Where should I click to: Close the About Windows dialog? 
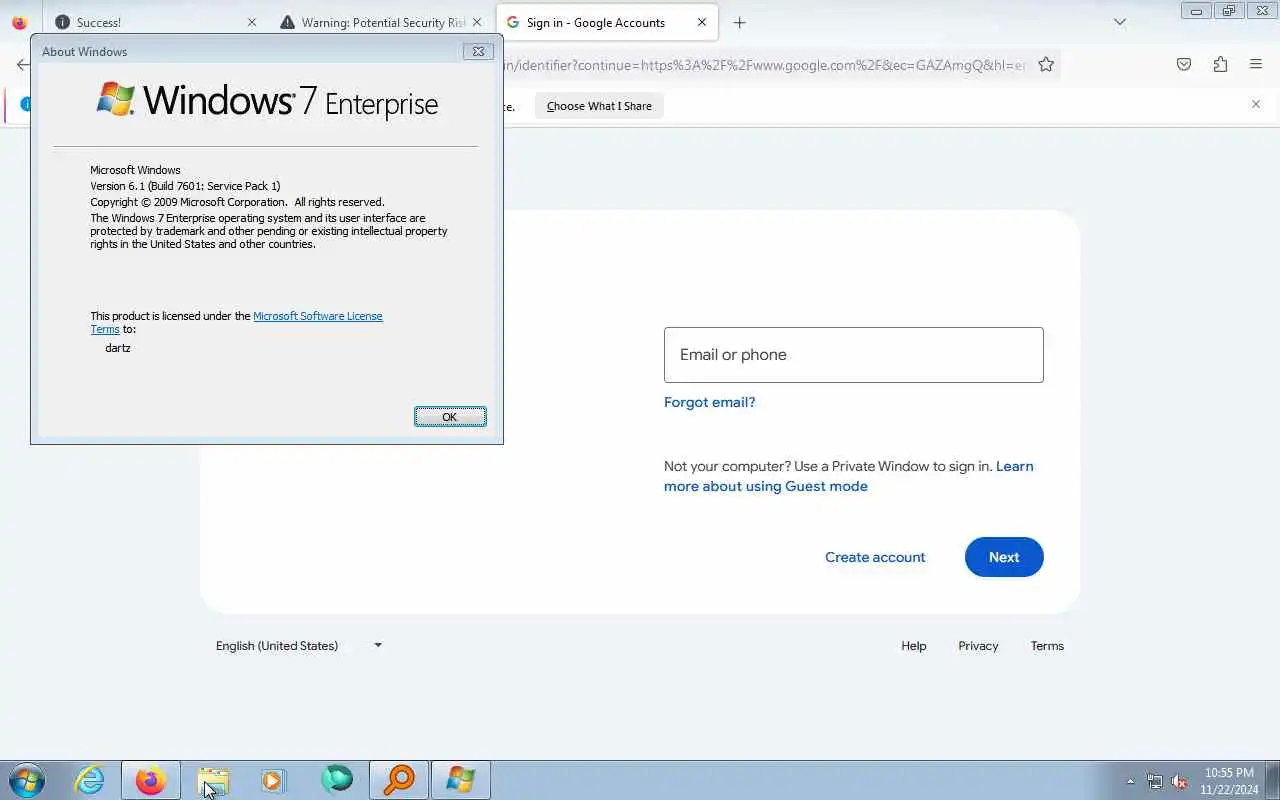[478, 51]
